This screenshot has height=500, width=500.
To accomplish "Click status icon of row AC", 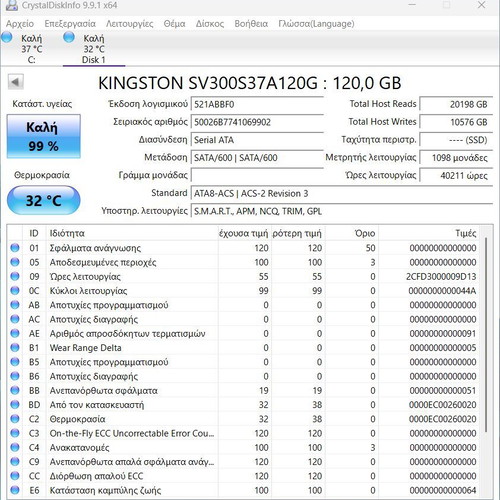I will pyautogui.click(x=15, y=319).
